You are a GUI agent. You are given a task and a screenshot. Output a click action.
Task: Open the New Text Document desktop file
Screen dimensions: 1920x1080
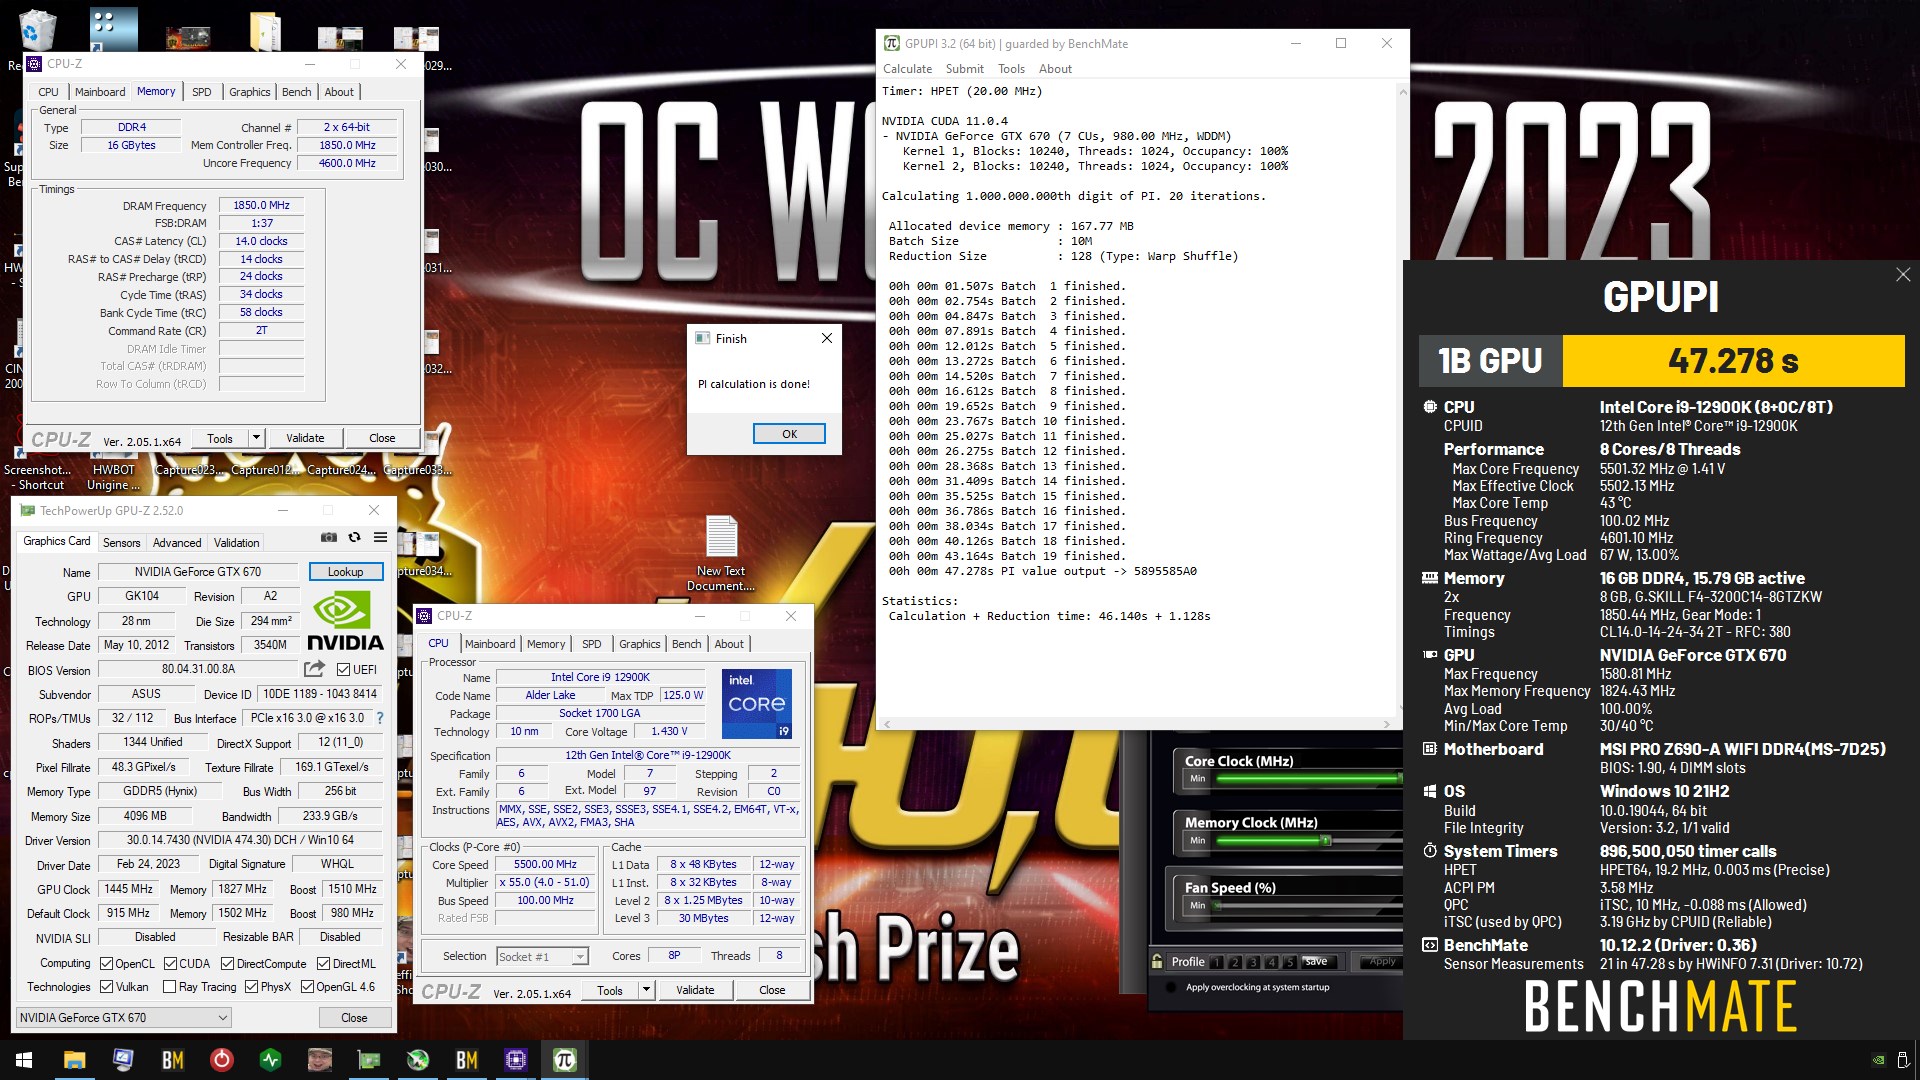721,552
